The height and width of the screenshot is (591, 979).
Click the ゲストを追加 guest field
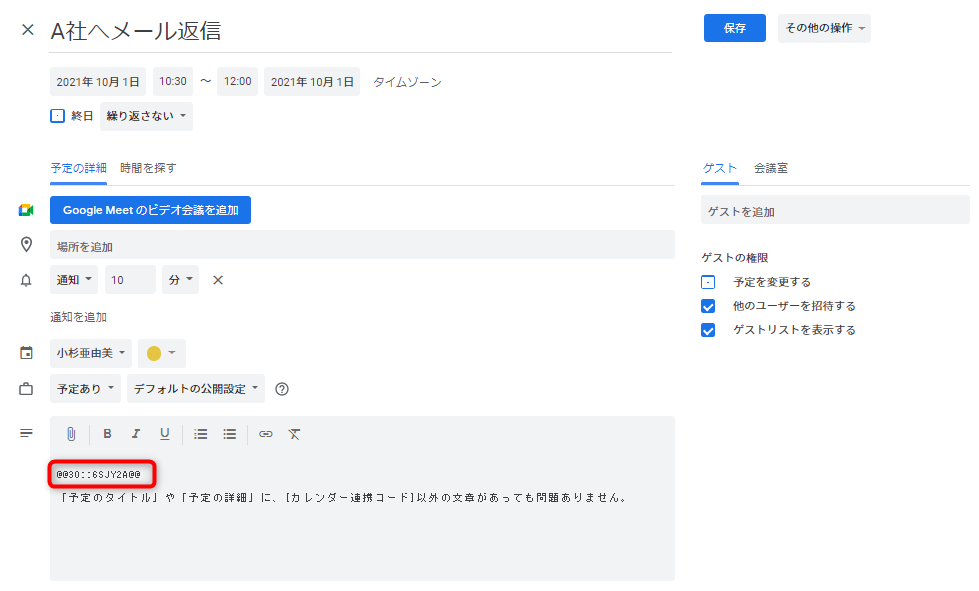click(x=835, y=210)
